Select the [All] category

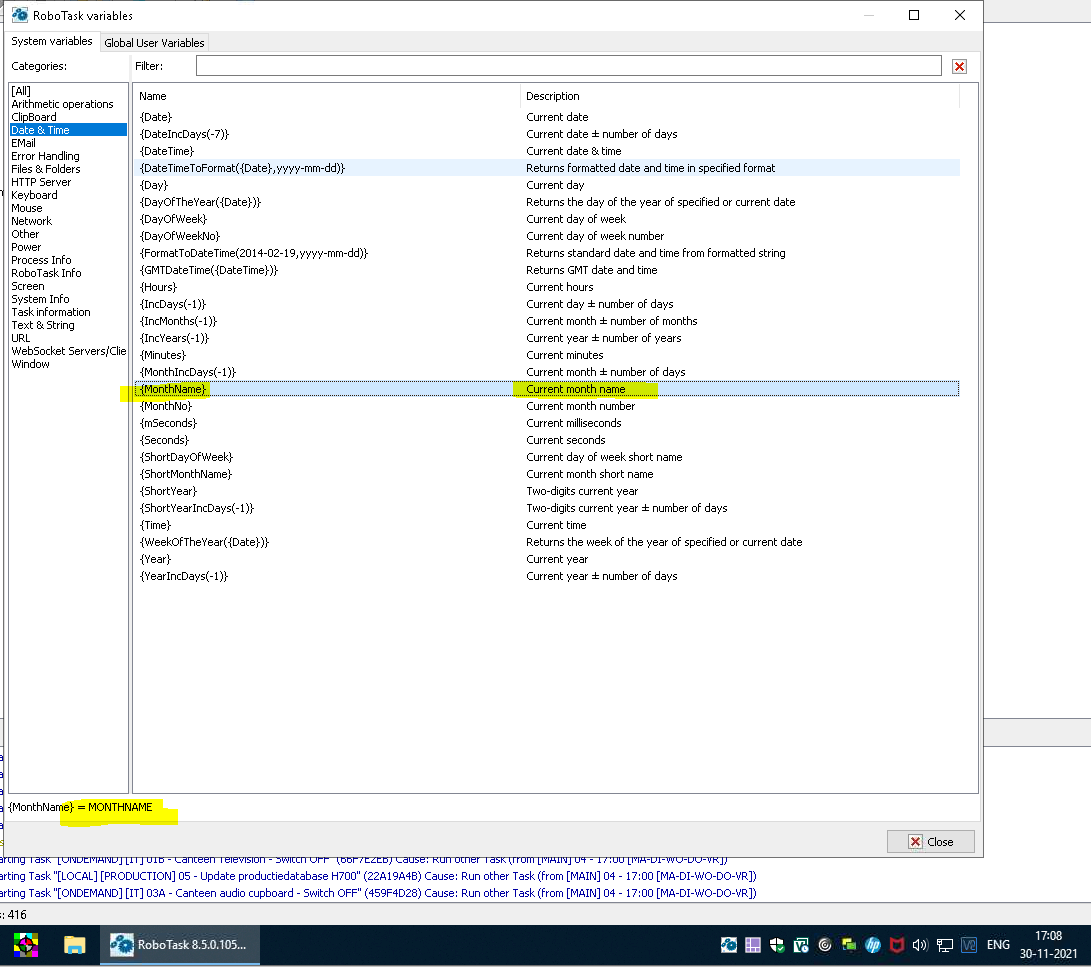pyautogui.click(x=21, y=91)
